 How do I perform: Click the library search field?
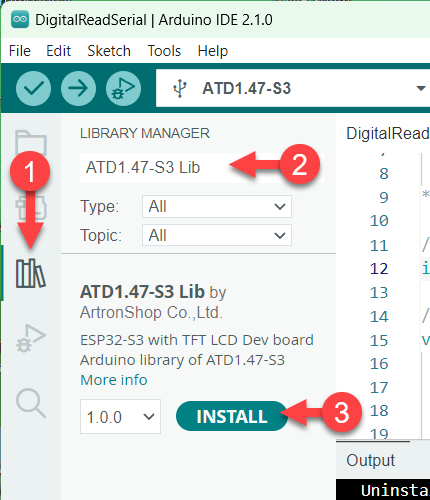(x=202, y=168)
